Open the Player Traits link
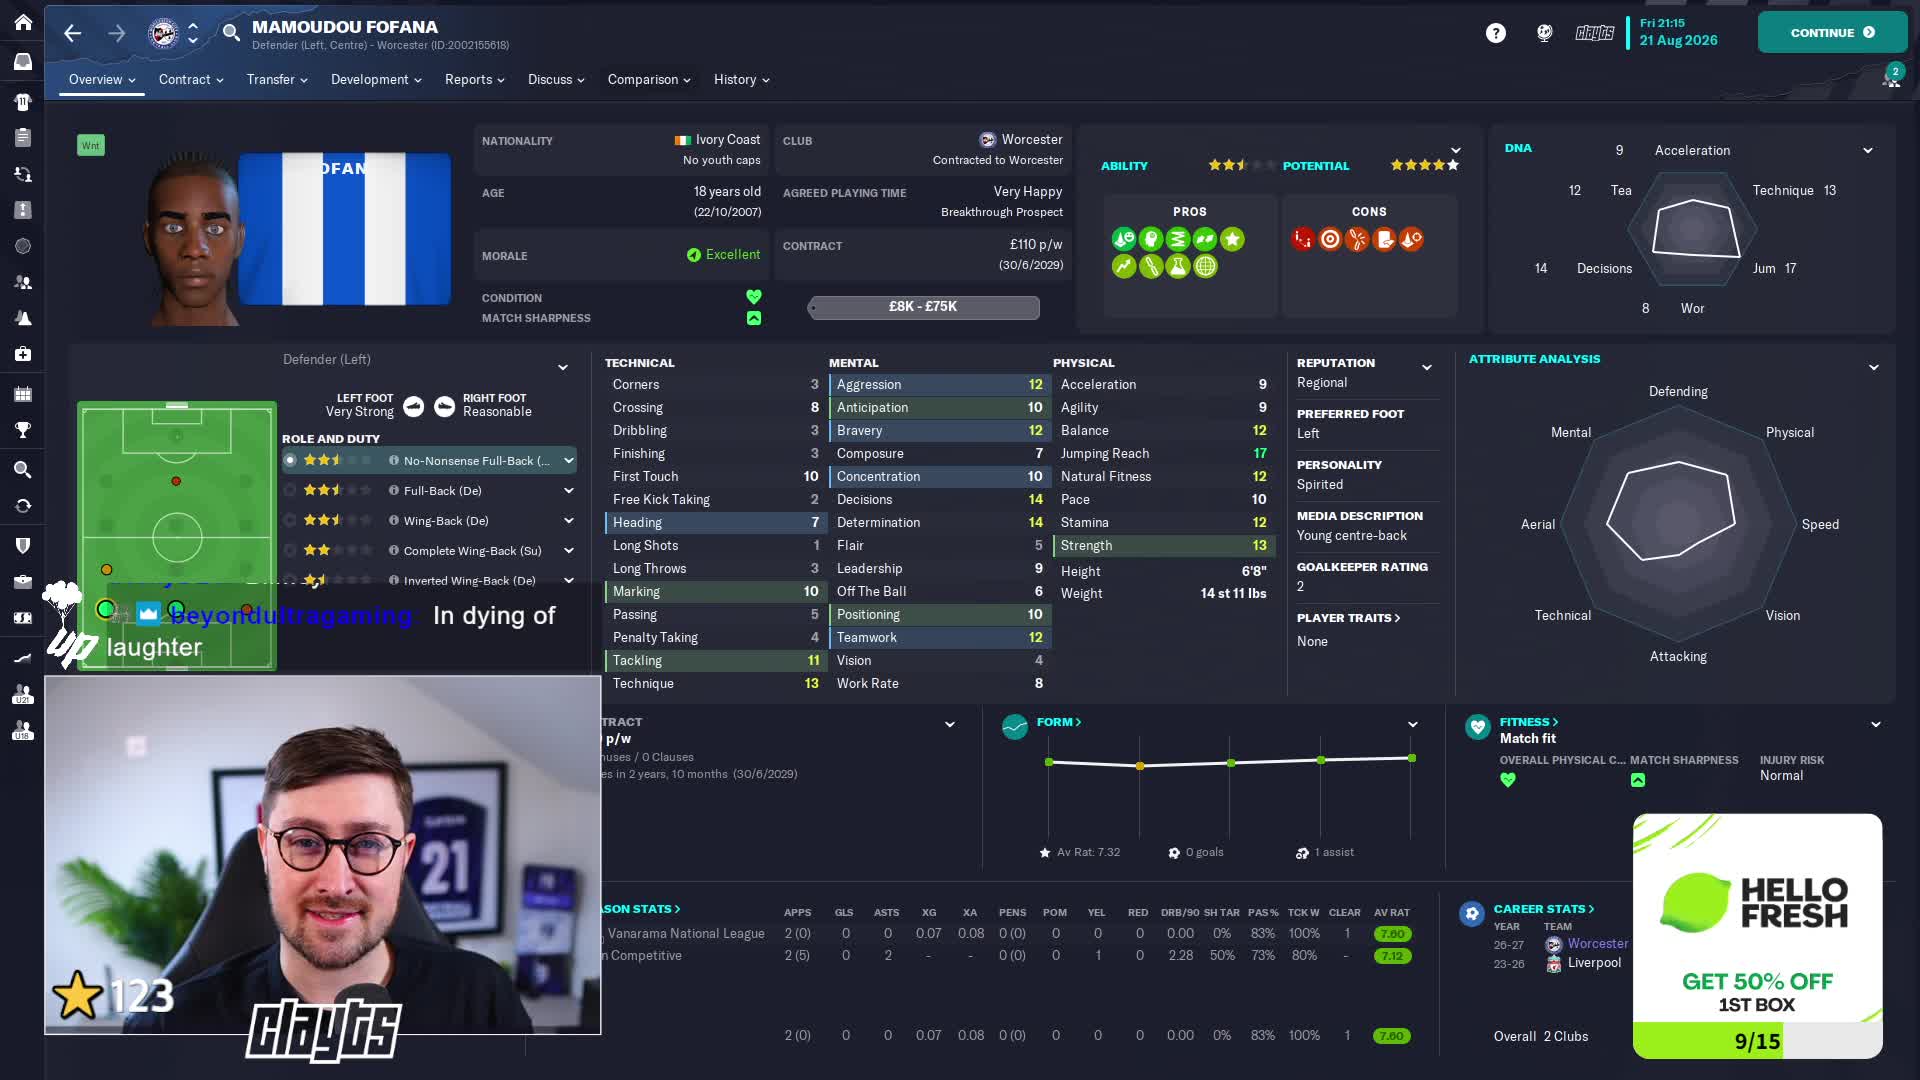 [1348, 618]
